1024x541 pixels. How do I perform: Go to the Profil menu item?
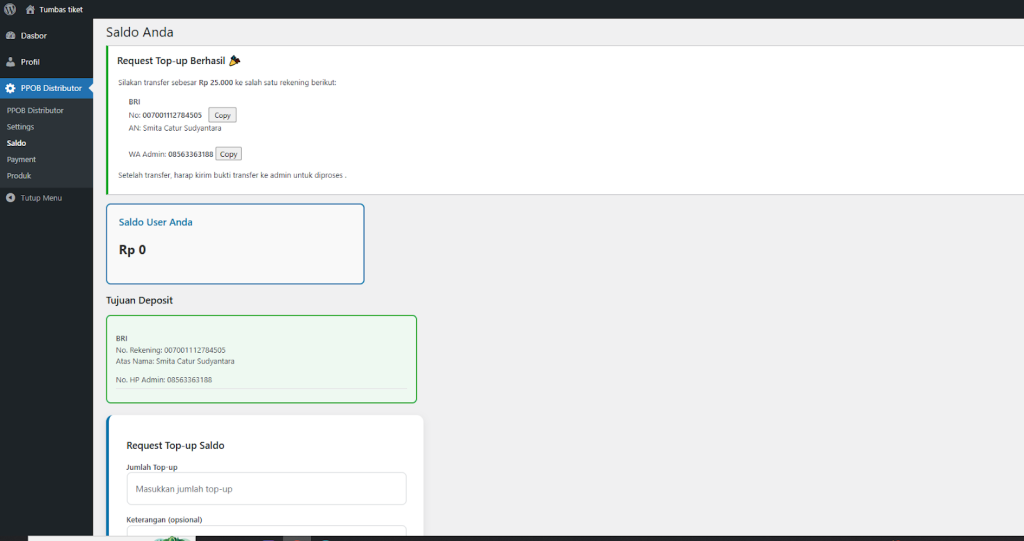pyautogui.click(x=32, y=62)
